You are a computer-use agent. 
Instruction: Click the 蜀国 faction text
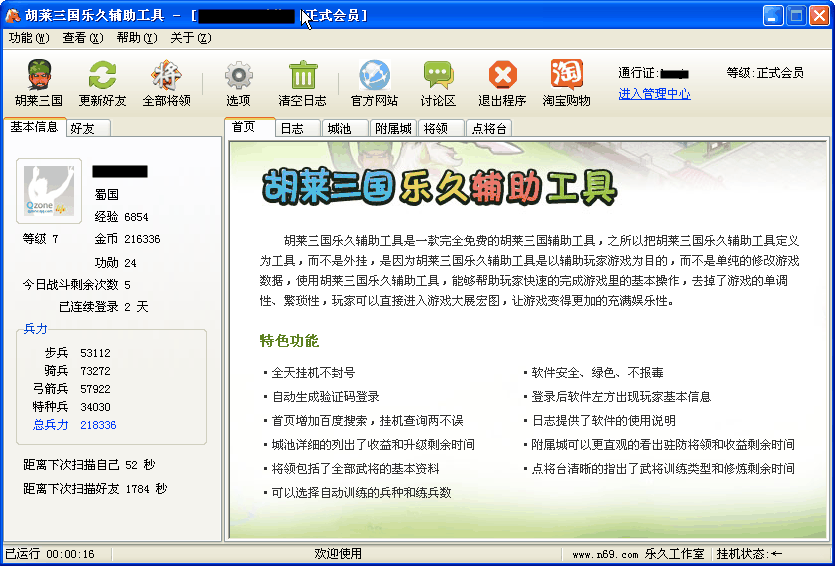(107, 194)
